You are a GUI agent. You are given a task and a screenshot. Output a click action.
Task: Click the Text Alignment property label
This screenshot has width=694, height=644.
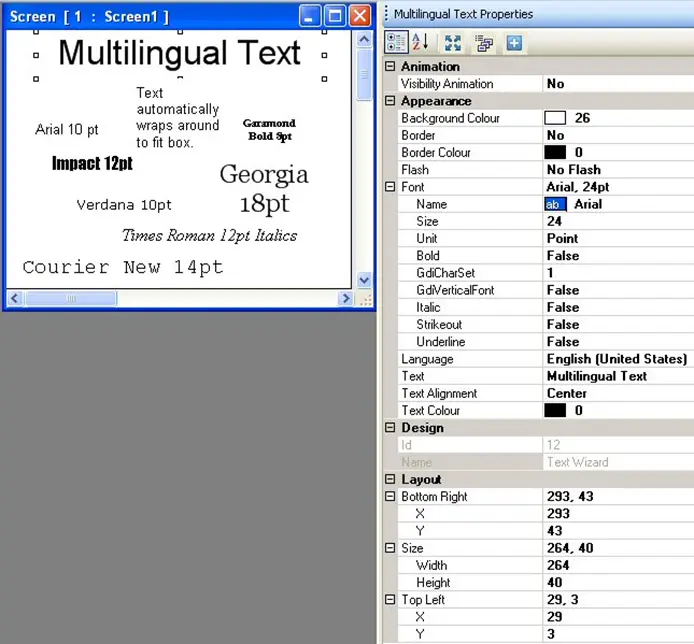coord(439,393)
